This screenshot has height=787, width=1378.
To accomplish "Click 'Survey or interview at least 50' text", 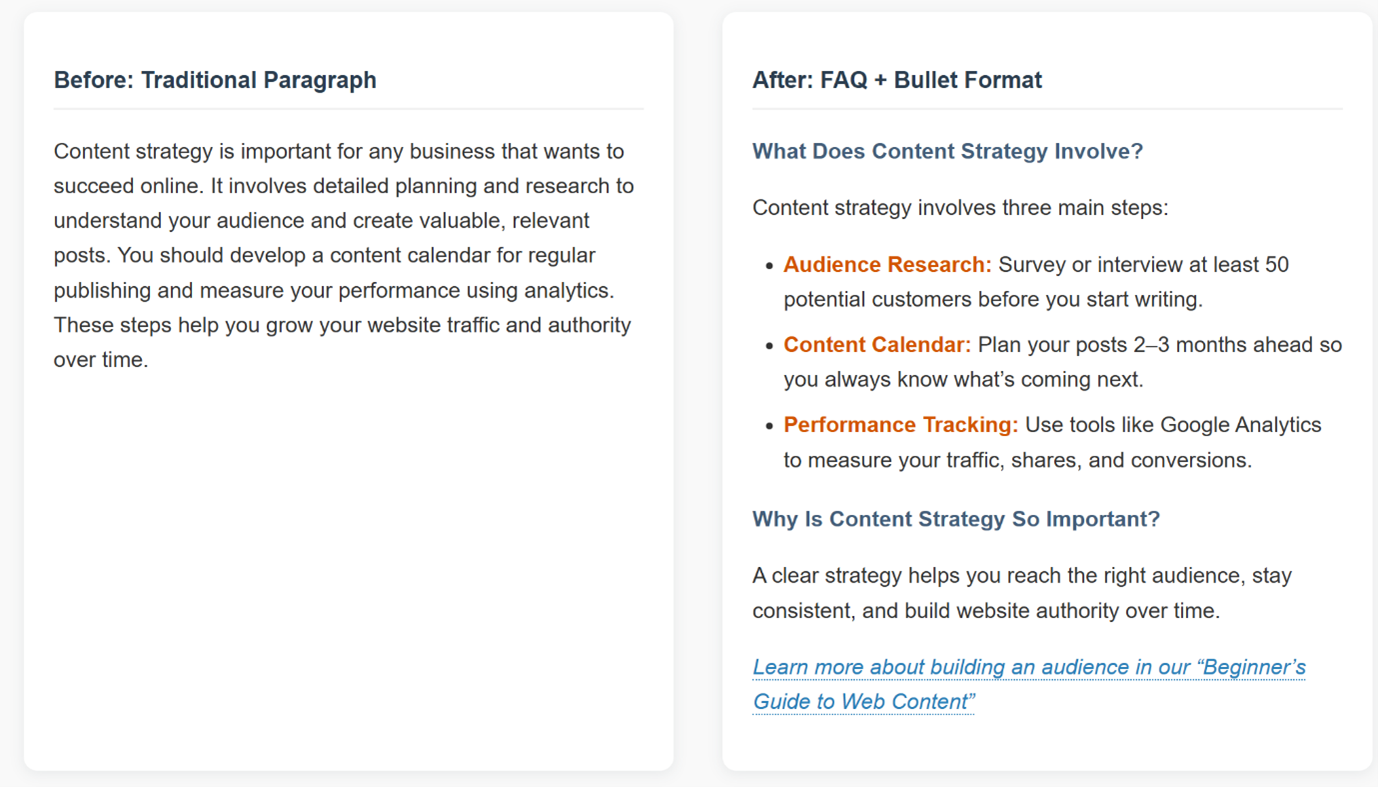I will coord(1144,265).
